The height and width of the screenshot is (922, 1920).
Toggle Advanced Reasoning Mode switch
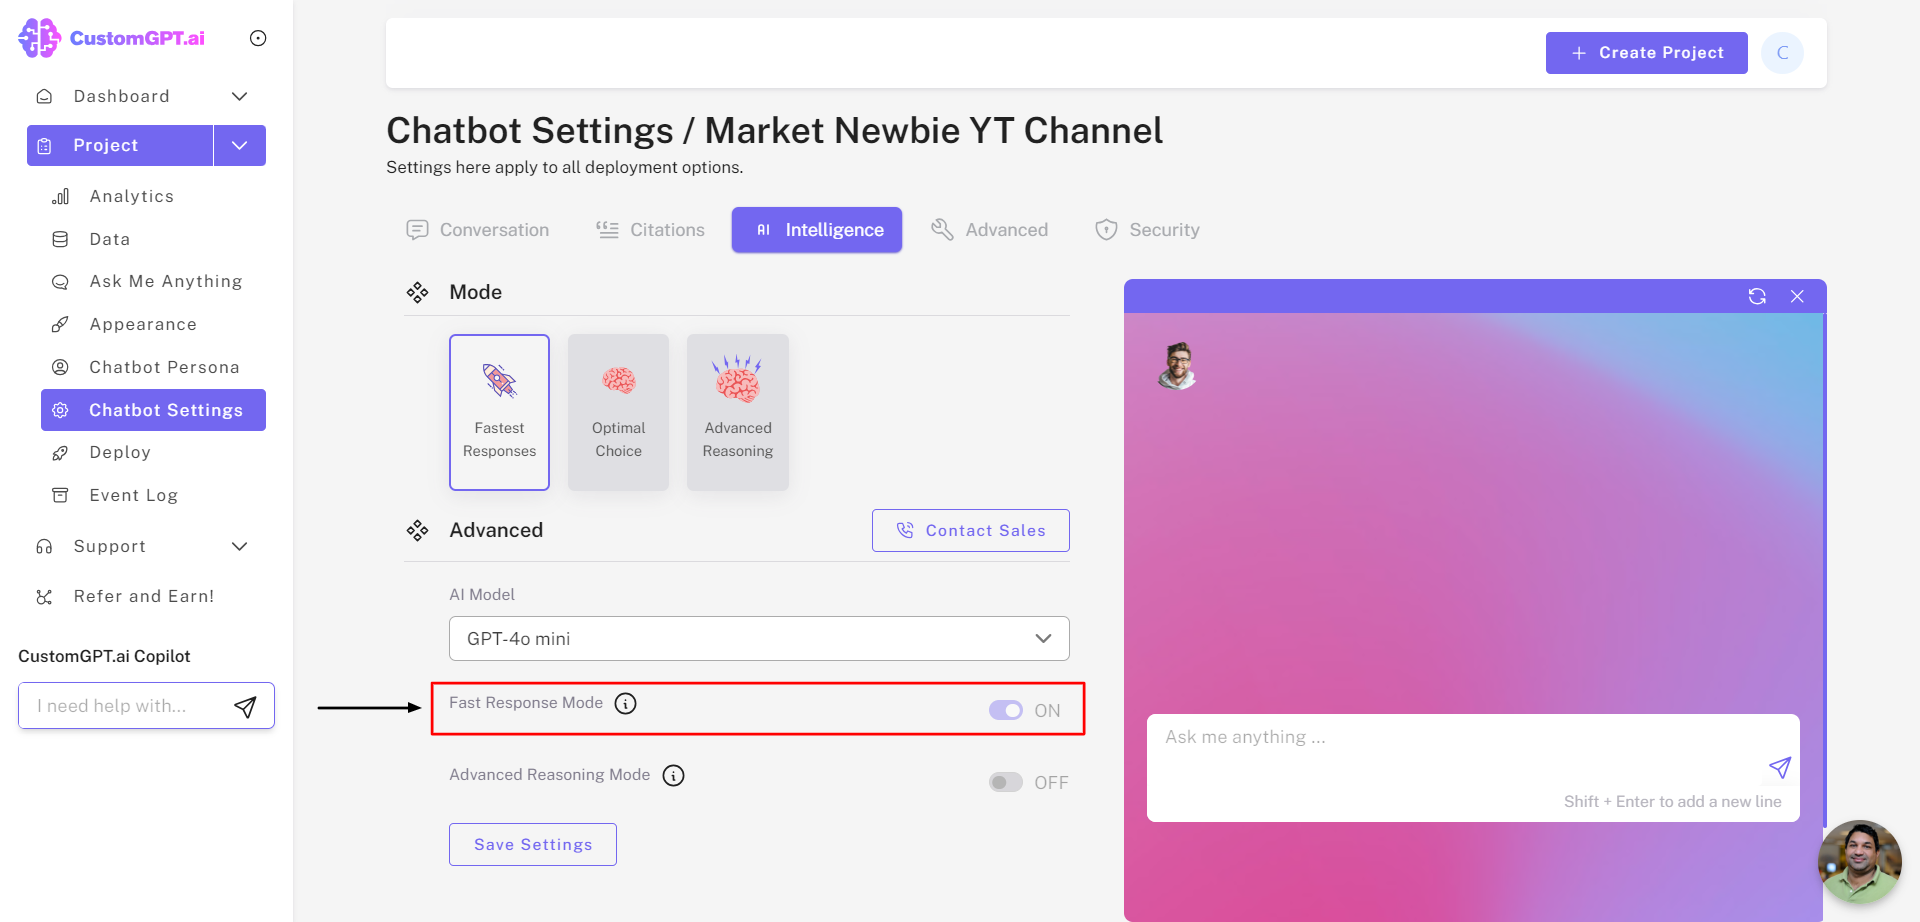[x=1006, y=782]
